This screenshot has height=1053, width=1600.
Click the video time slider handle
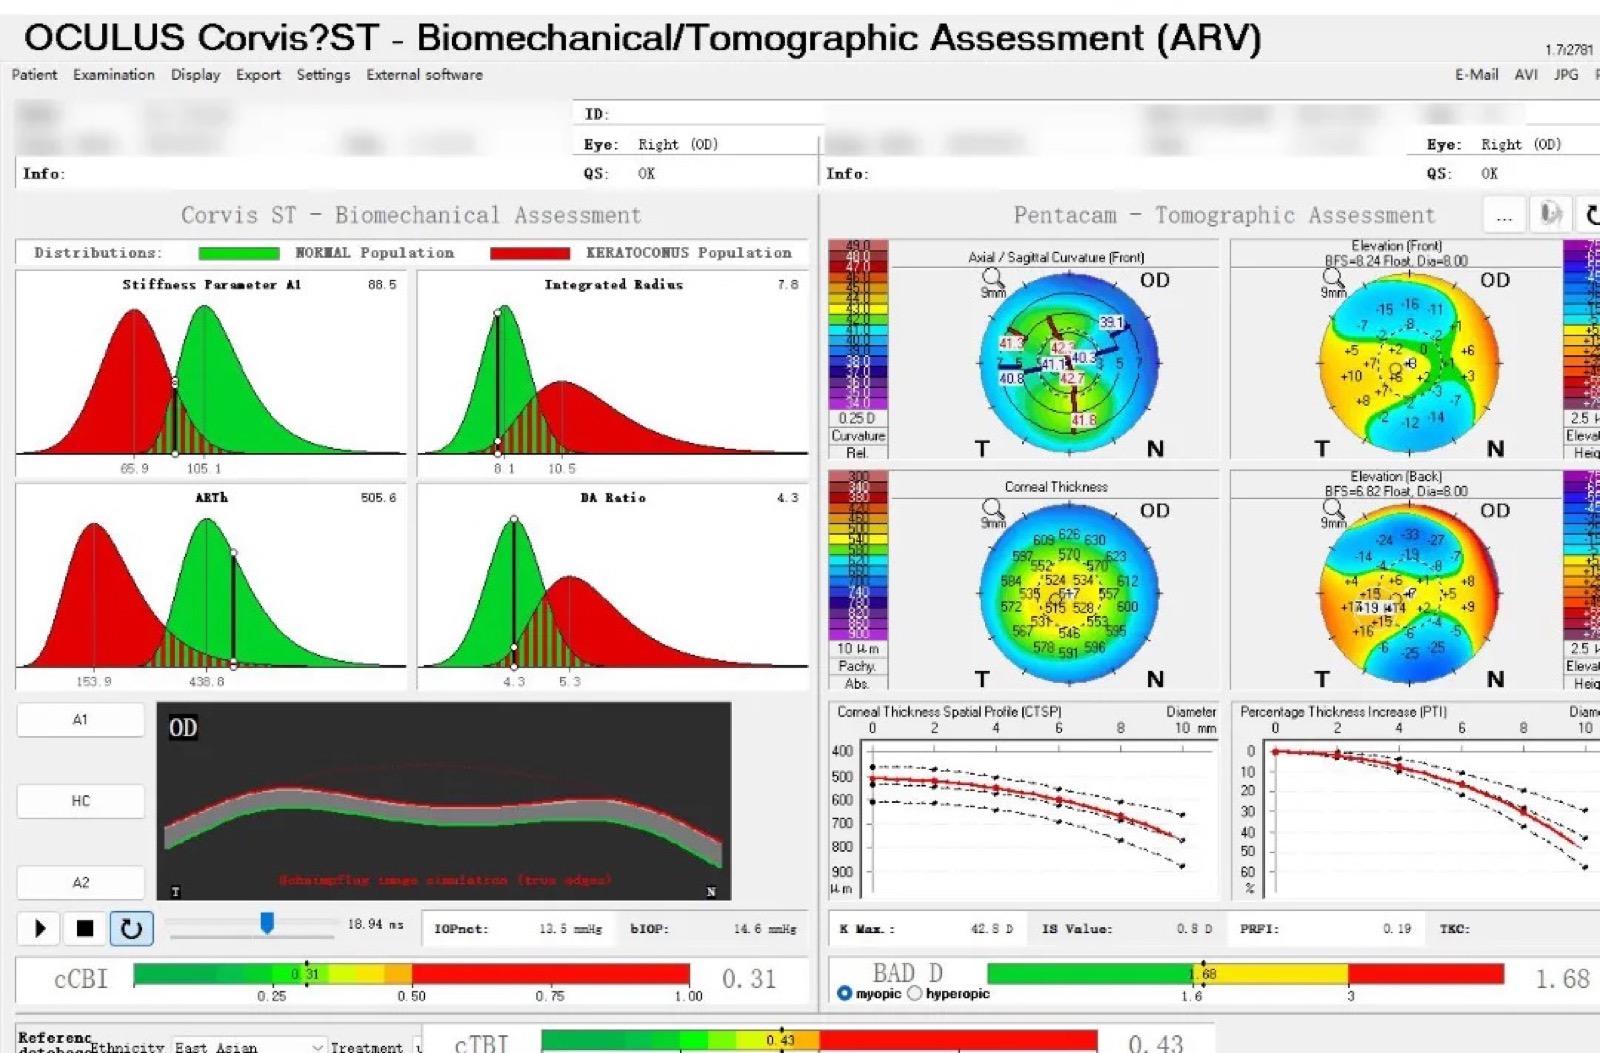point(267,922)
